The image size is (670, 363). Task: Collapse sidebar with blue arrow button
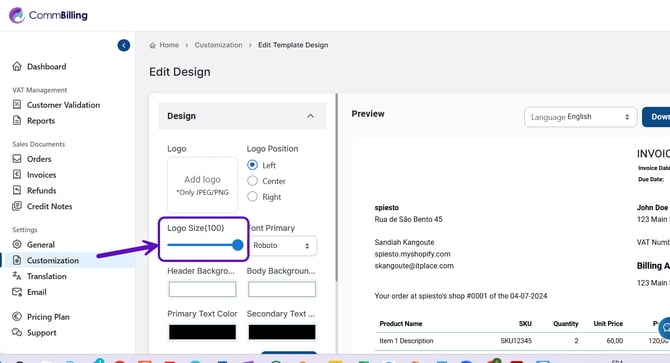point(124,45)
